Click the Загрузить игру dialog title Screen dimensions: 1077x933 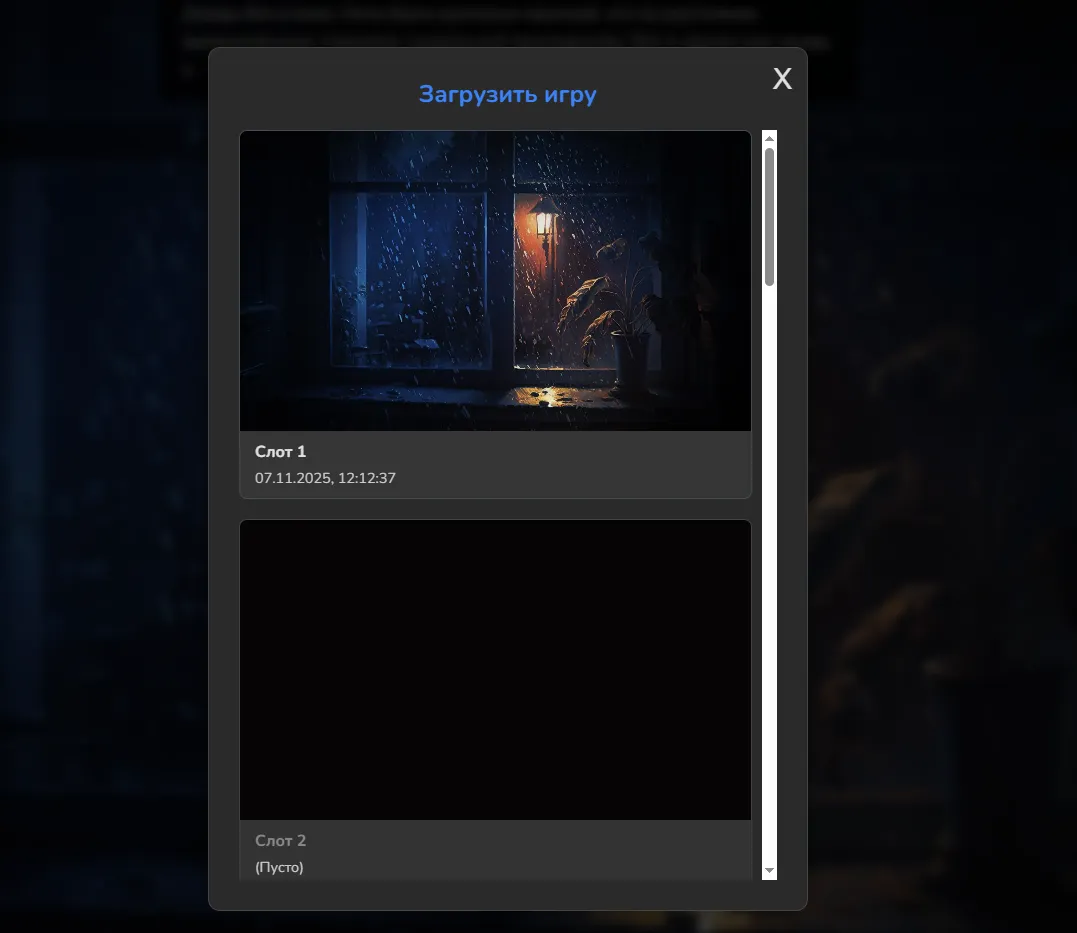click(x=507, y=95)
